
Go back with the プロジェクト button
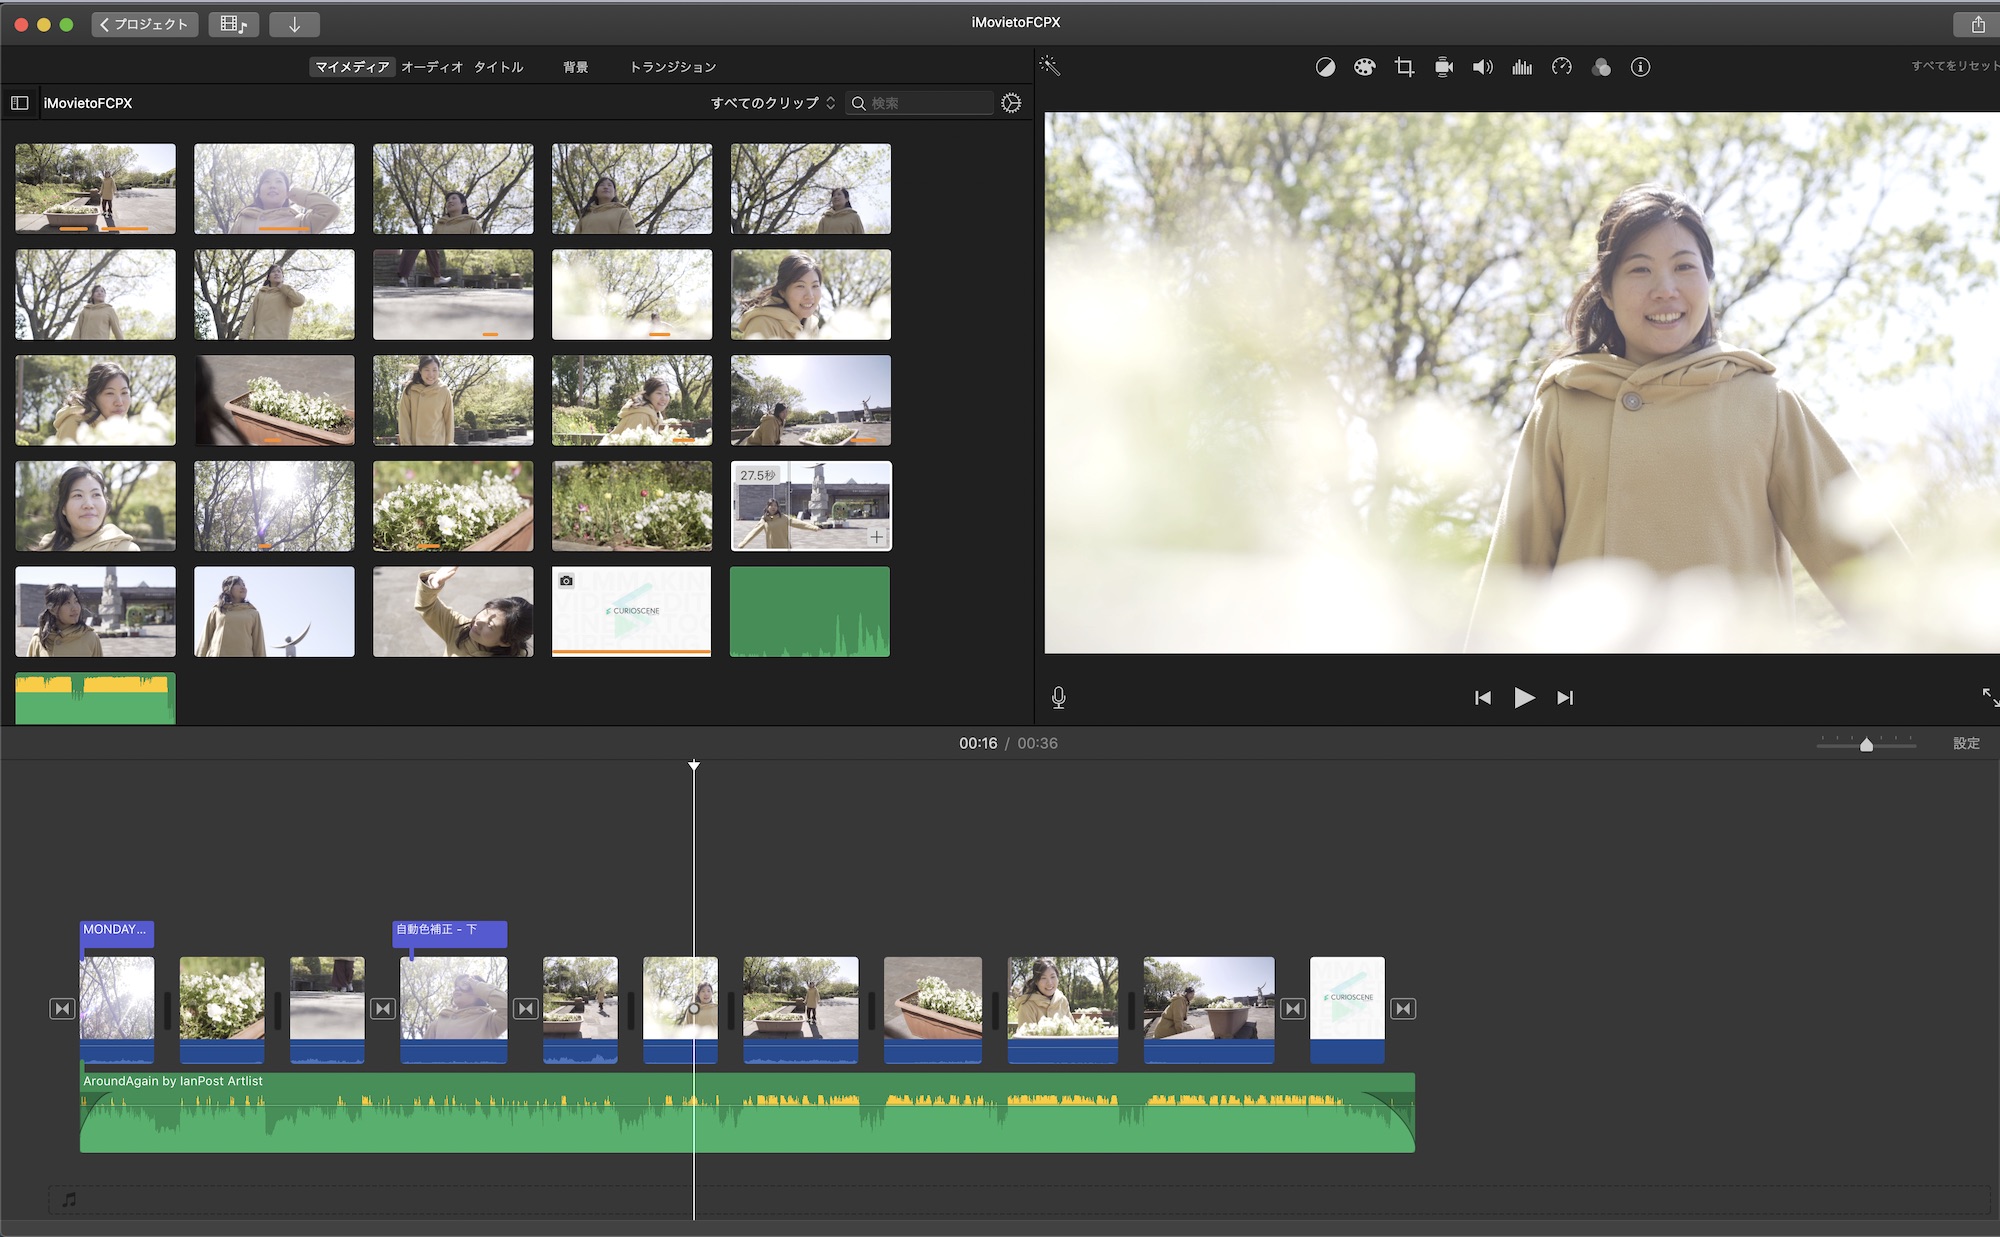[144, 24]
